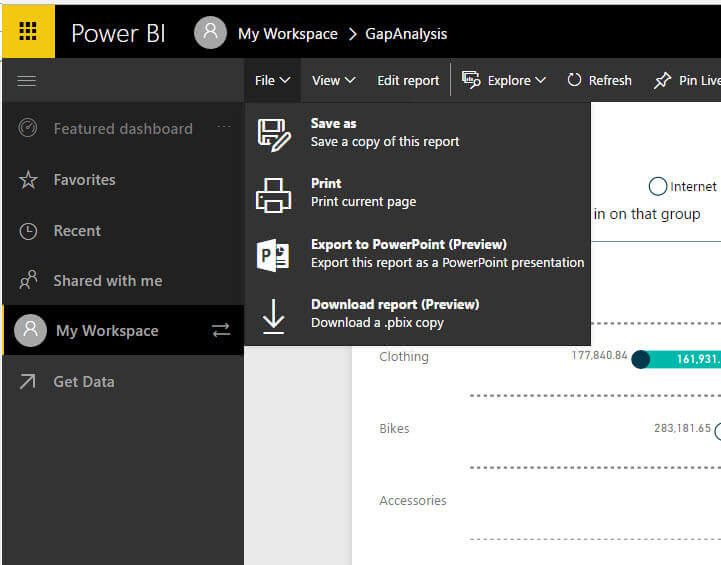
Task: Click GapAnalysis breadcrumb link
Action: coord(406,34)
